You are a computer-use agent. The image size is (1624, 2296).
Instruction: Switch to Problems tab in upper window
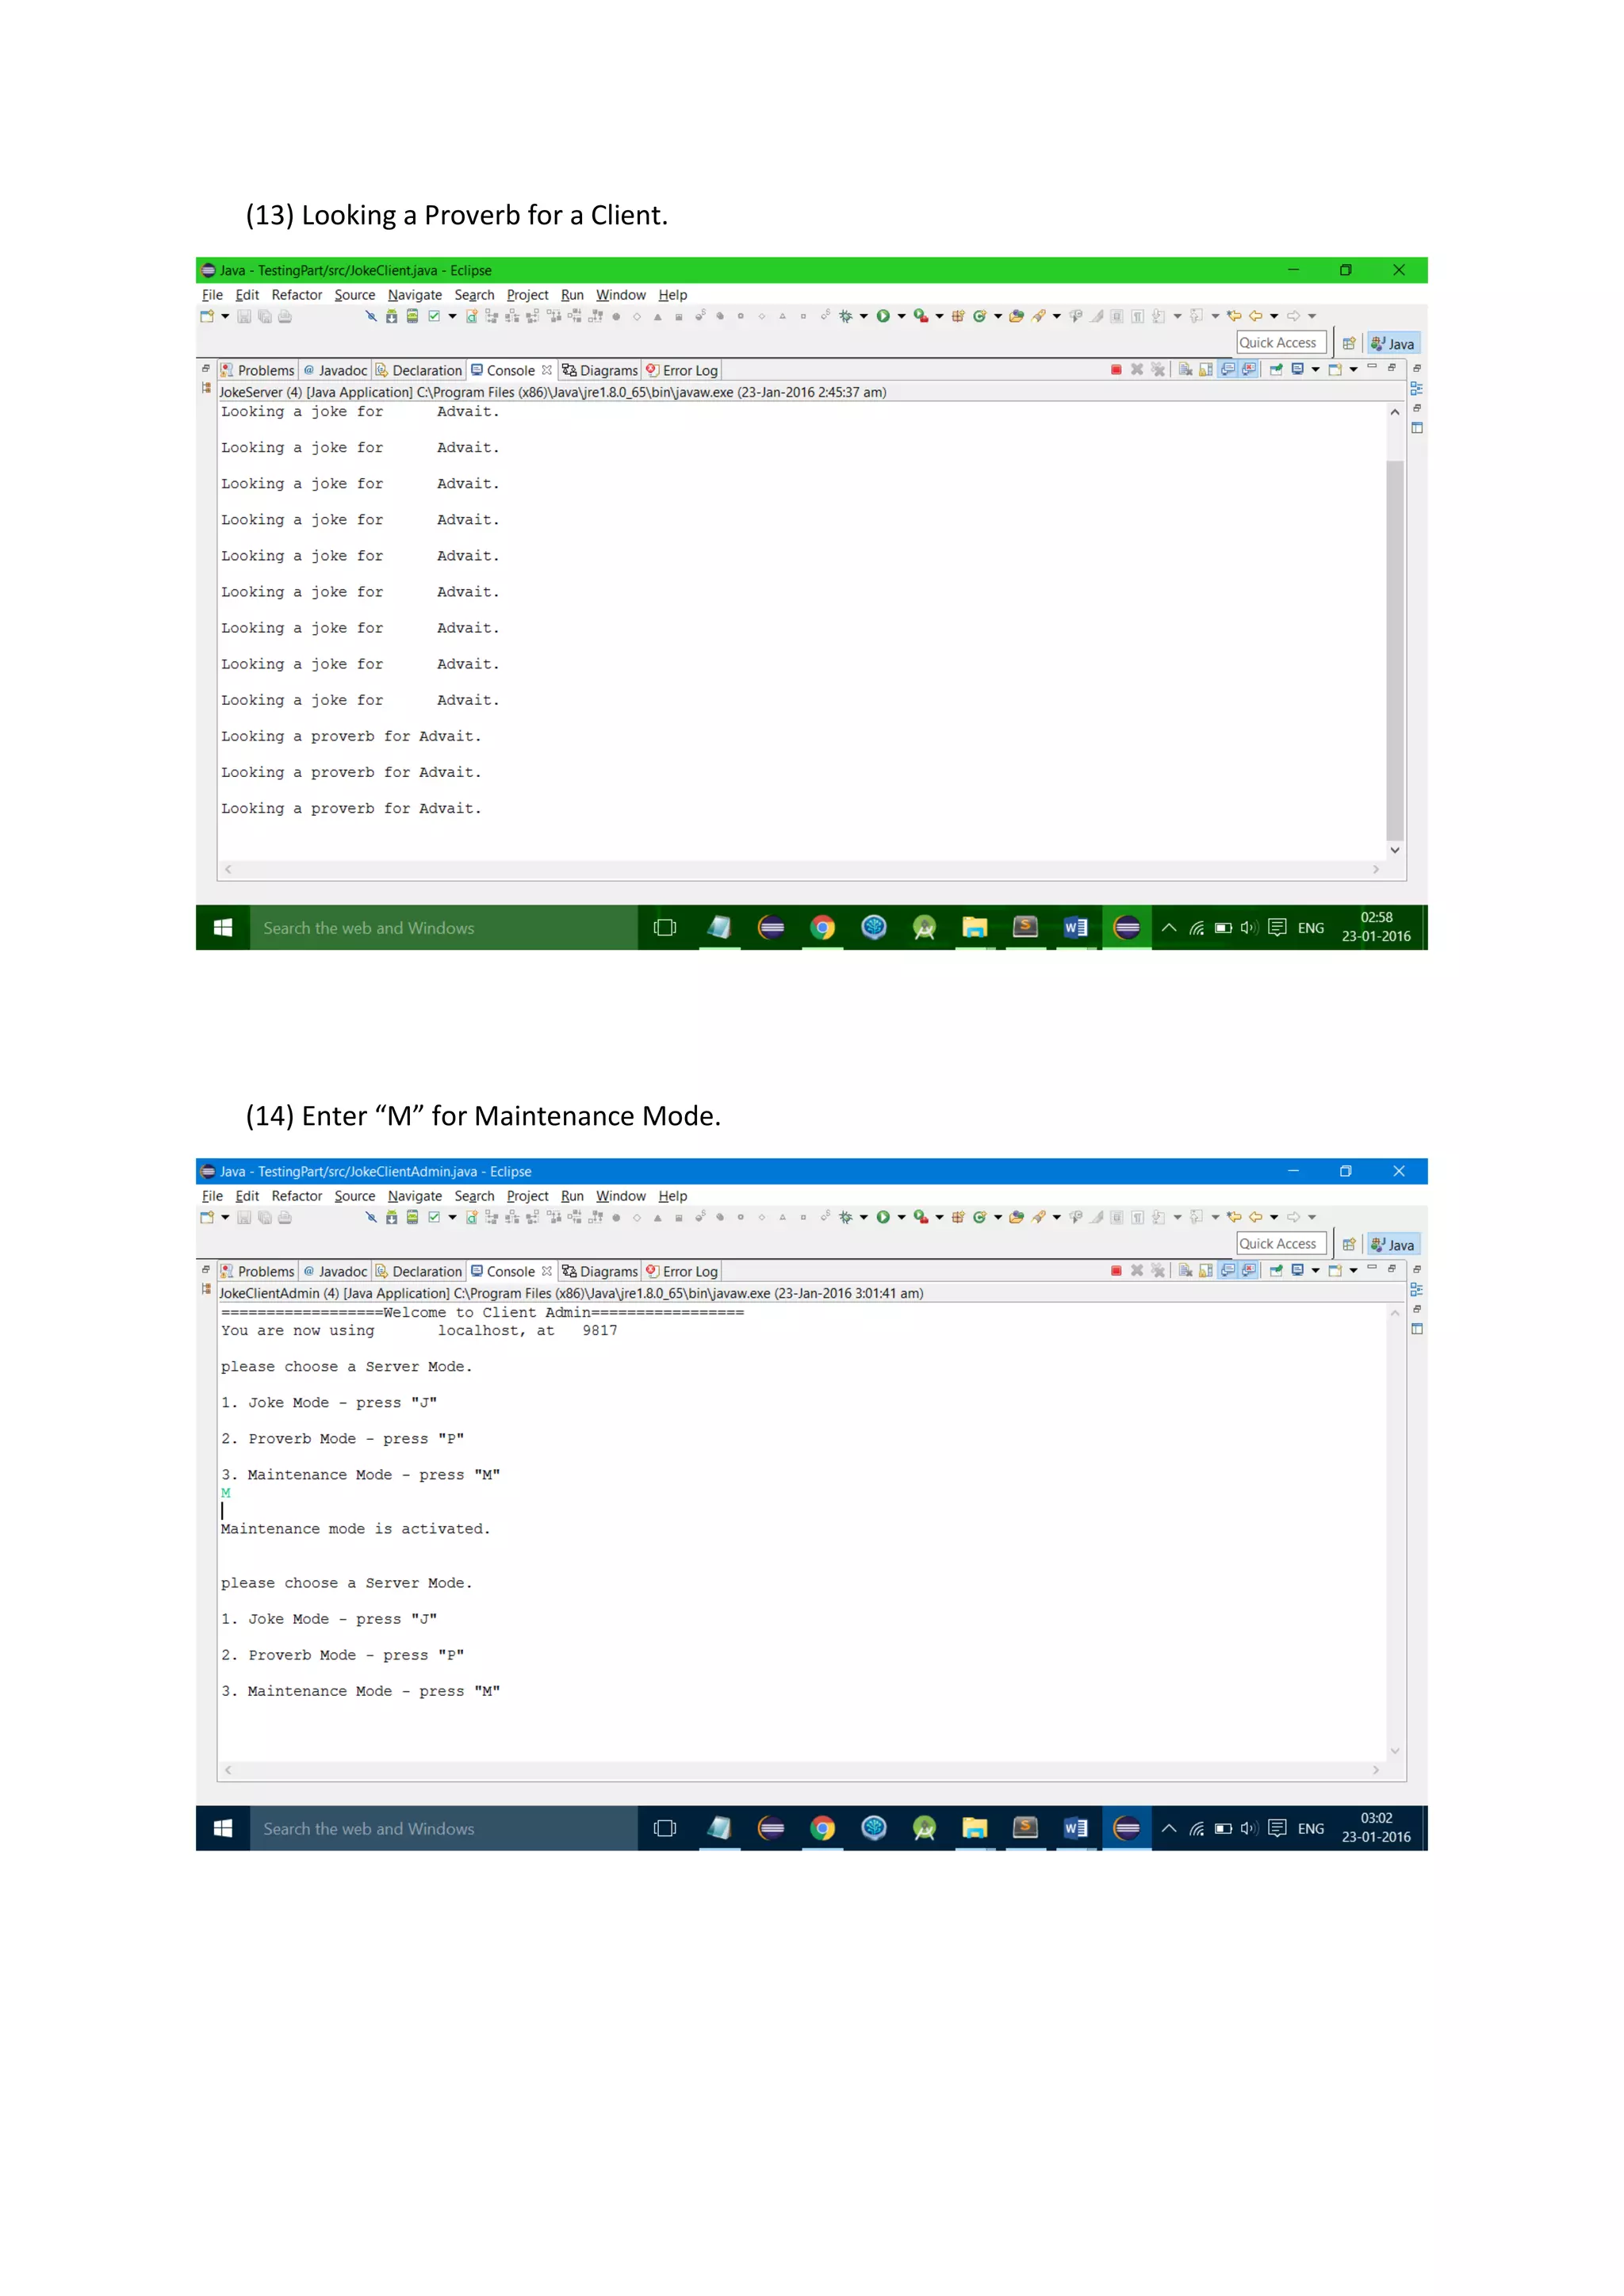[x=257, y=370]
